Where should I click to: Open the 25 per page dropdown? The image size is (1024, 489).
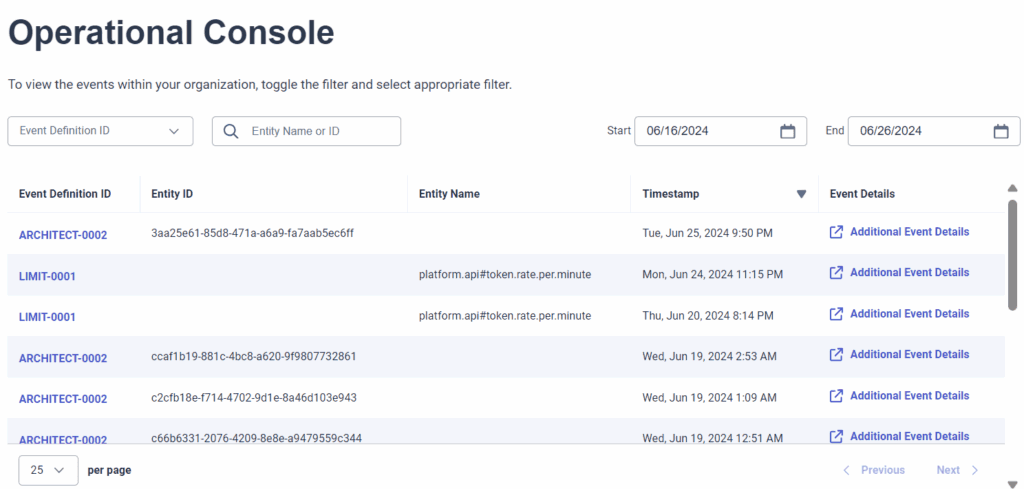[x=48, y=470]
